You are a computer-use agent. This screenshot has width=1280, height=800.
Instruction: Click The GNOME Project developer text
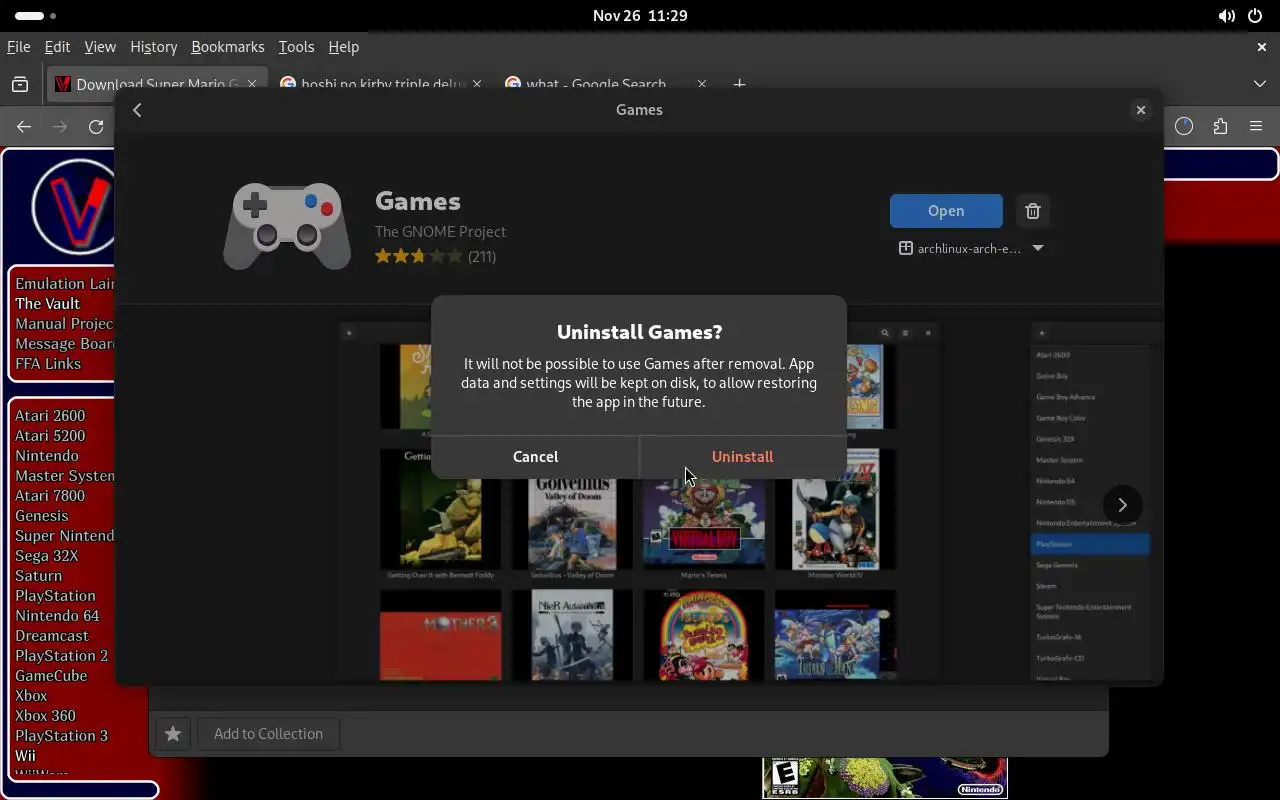(x=440, y=231)
